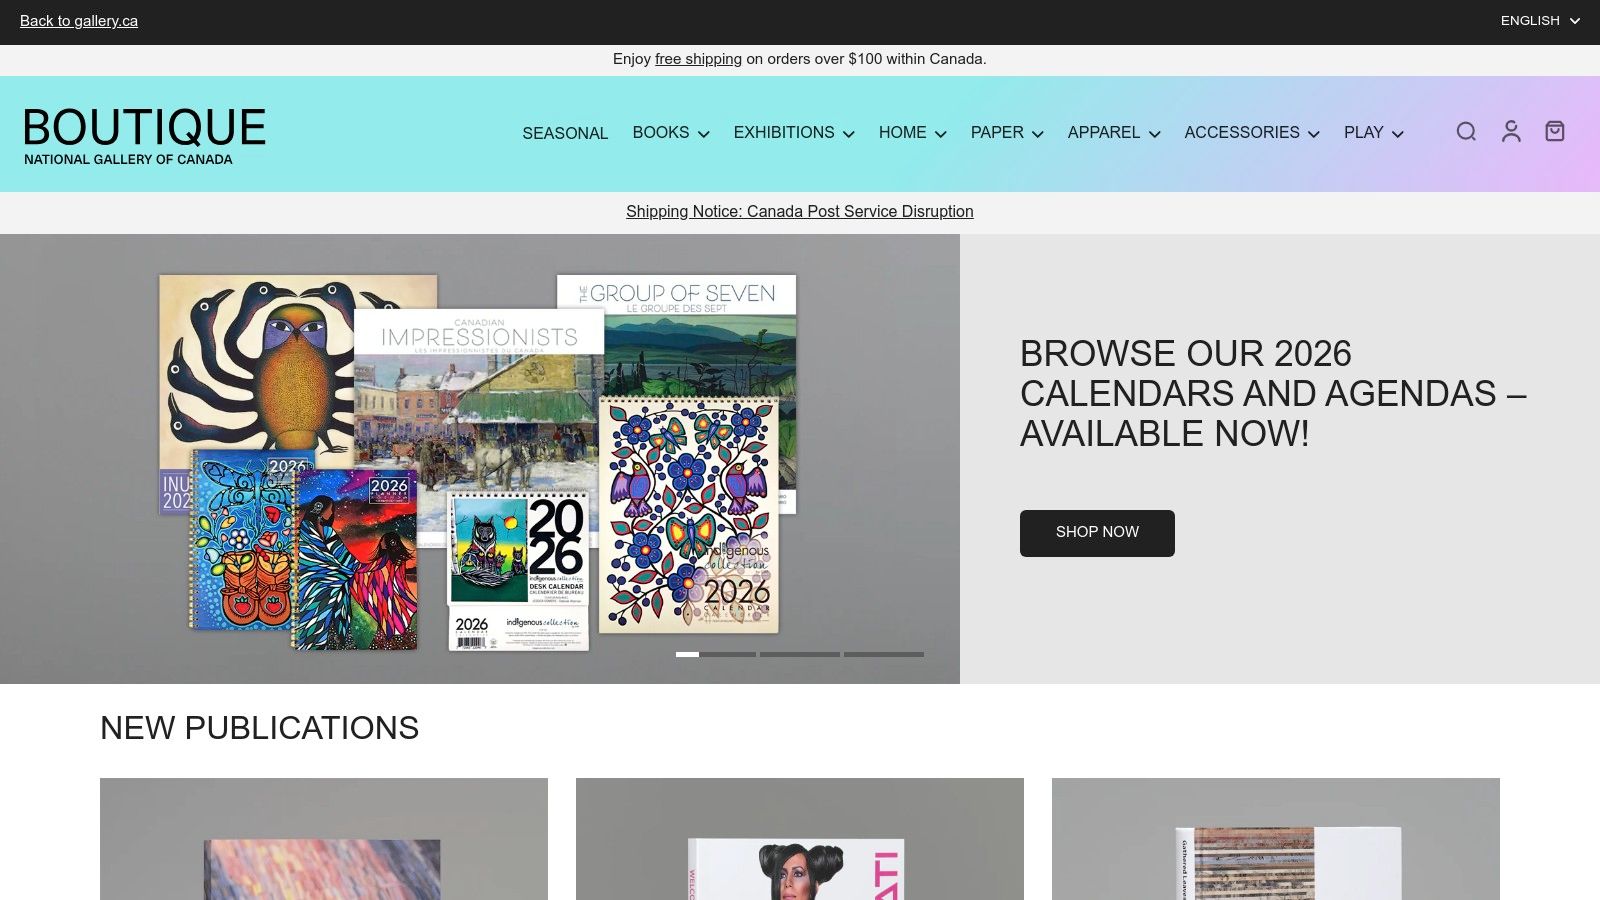Open the EXHIBITIONS menu item
This screenshot has height=900, width=1600.
point(784,133)
